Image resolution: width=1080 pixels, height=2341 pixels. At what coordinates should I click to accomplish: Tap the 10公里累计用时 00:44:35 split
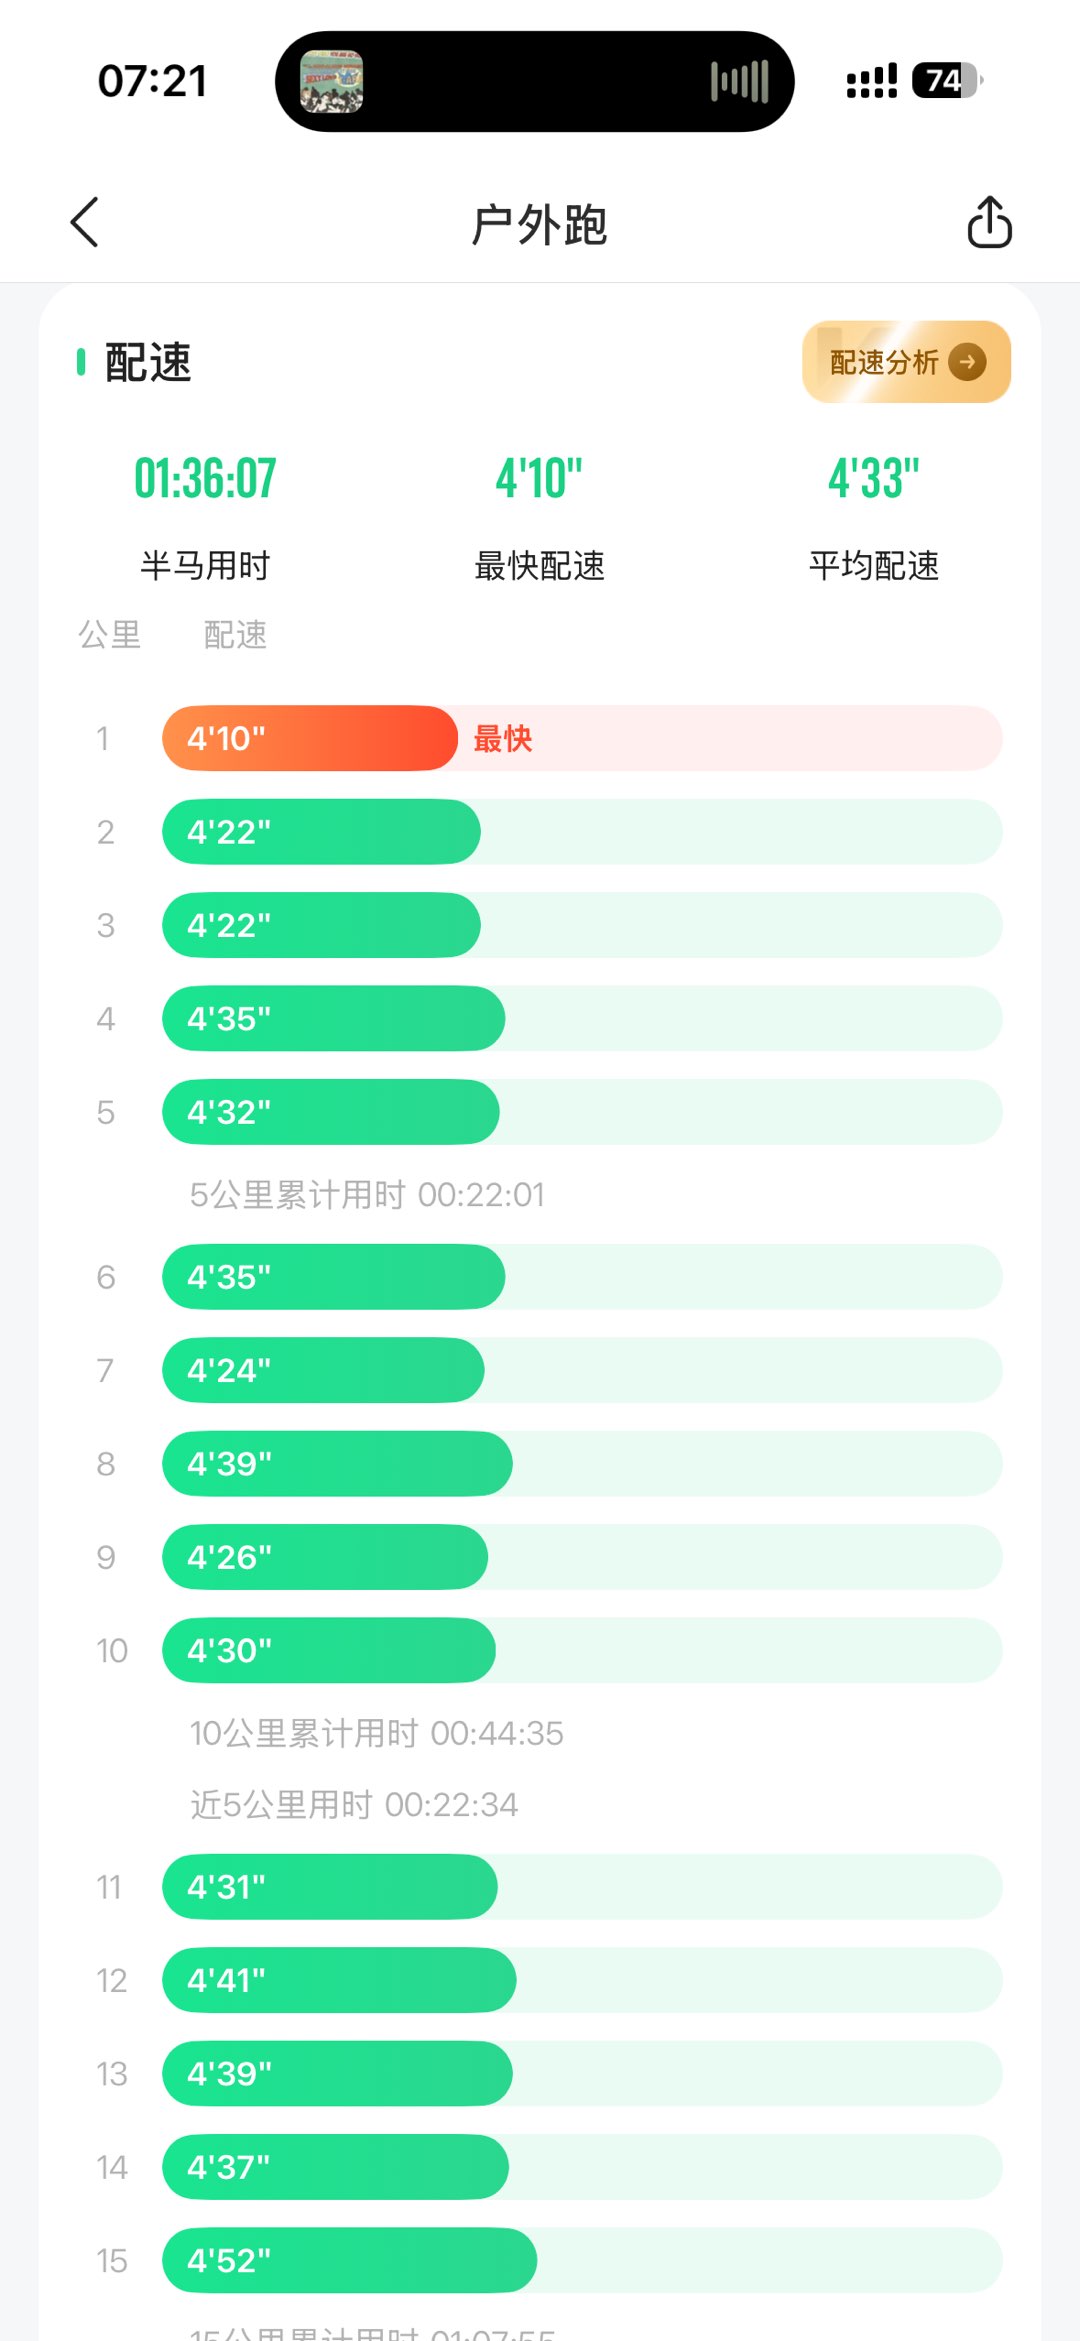point(377,1733)
